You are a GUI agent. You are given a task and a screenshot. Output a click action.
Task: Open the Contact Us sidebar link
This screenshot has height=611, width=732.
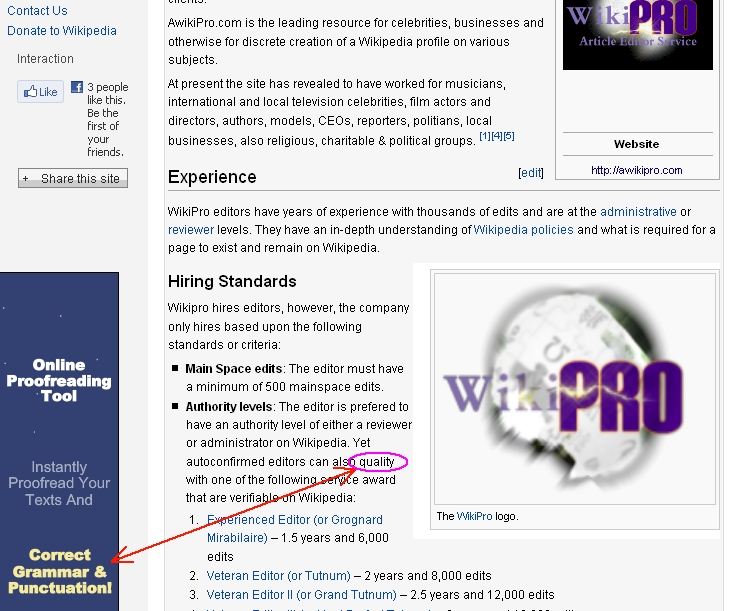pyautogui.click(x=37, y=11)
